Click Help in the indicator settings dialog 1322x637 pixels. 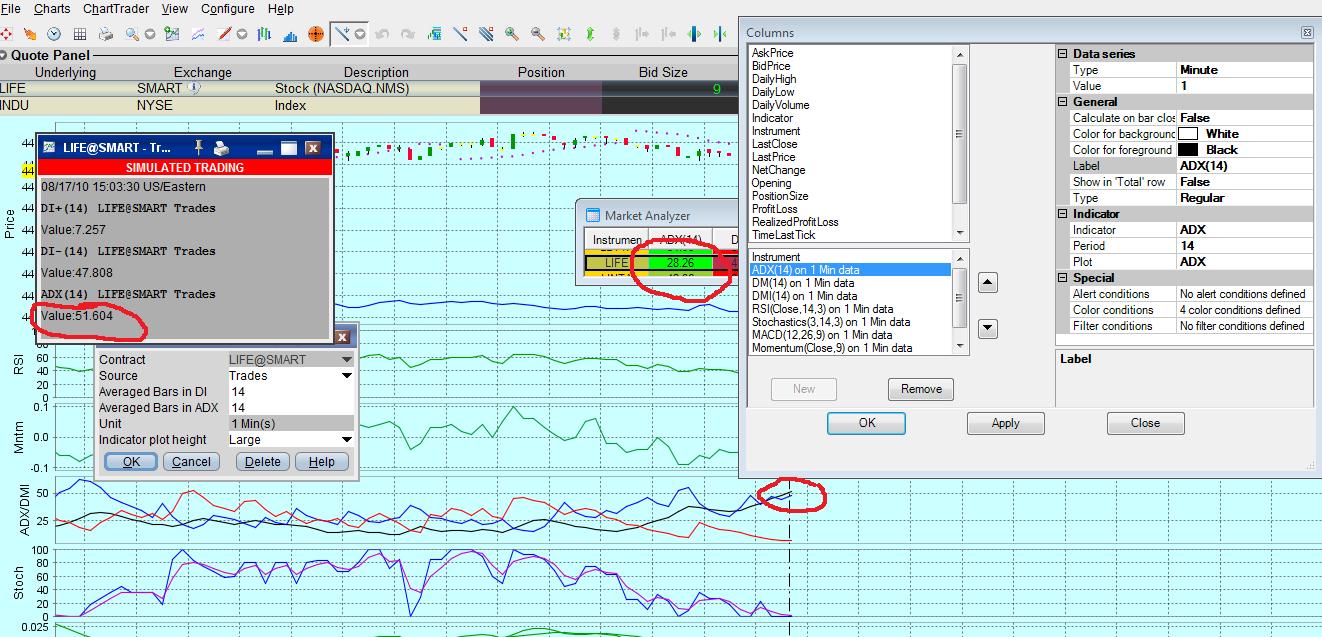pyautogui.click(x=322, y=462)
